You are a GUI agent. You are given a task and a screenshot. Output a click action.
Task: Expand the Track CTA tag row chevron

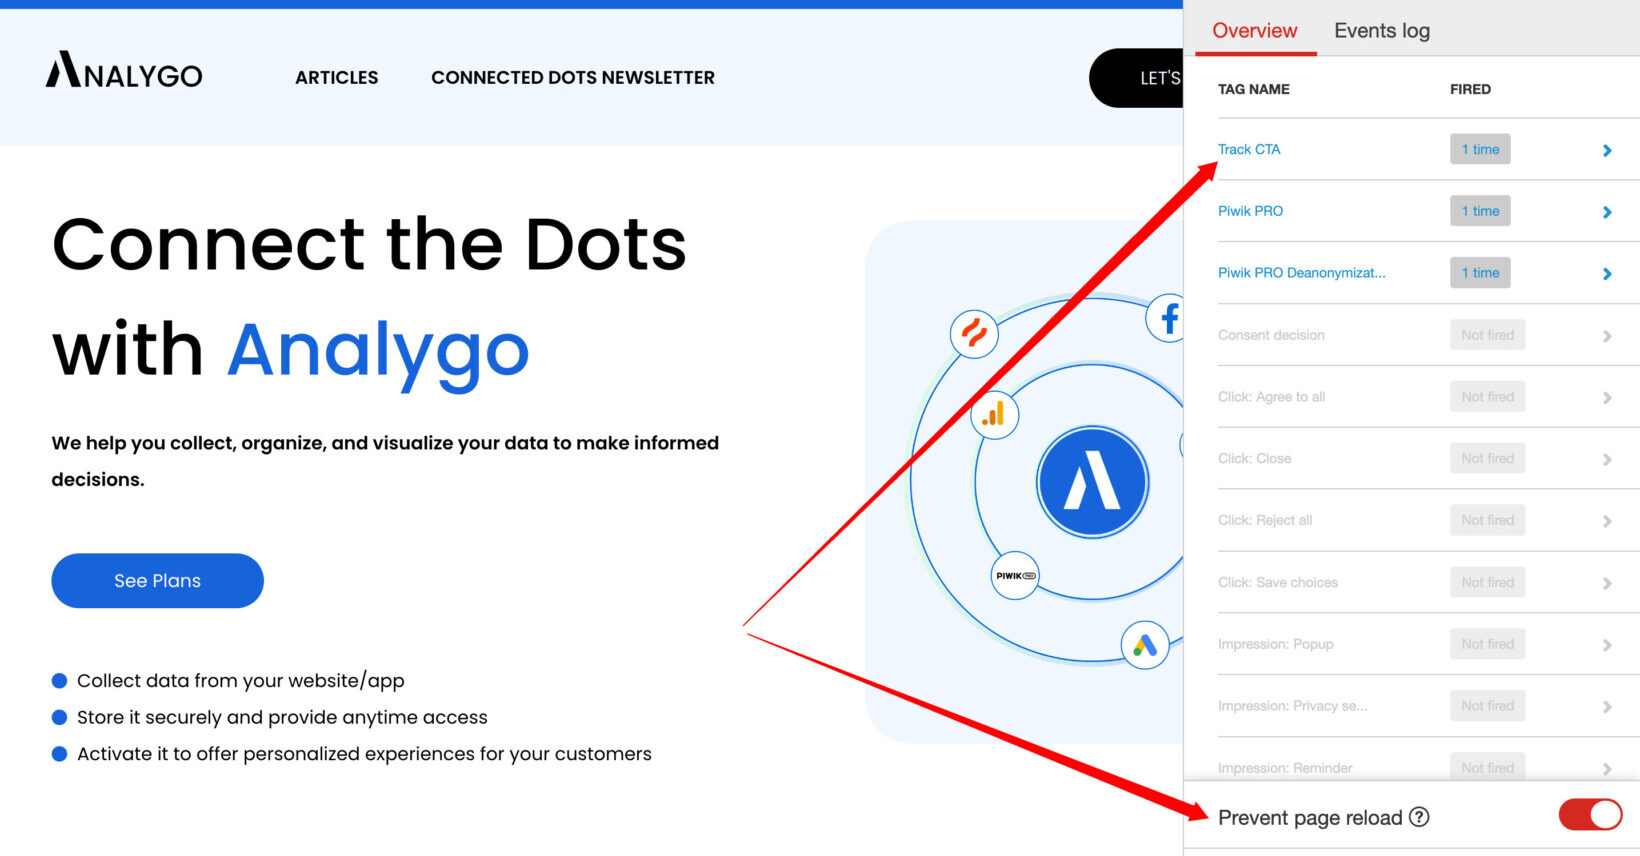(x=1607, y=151)
